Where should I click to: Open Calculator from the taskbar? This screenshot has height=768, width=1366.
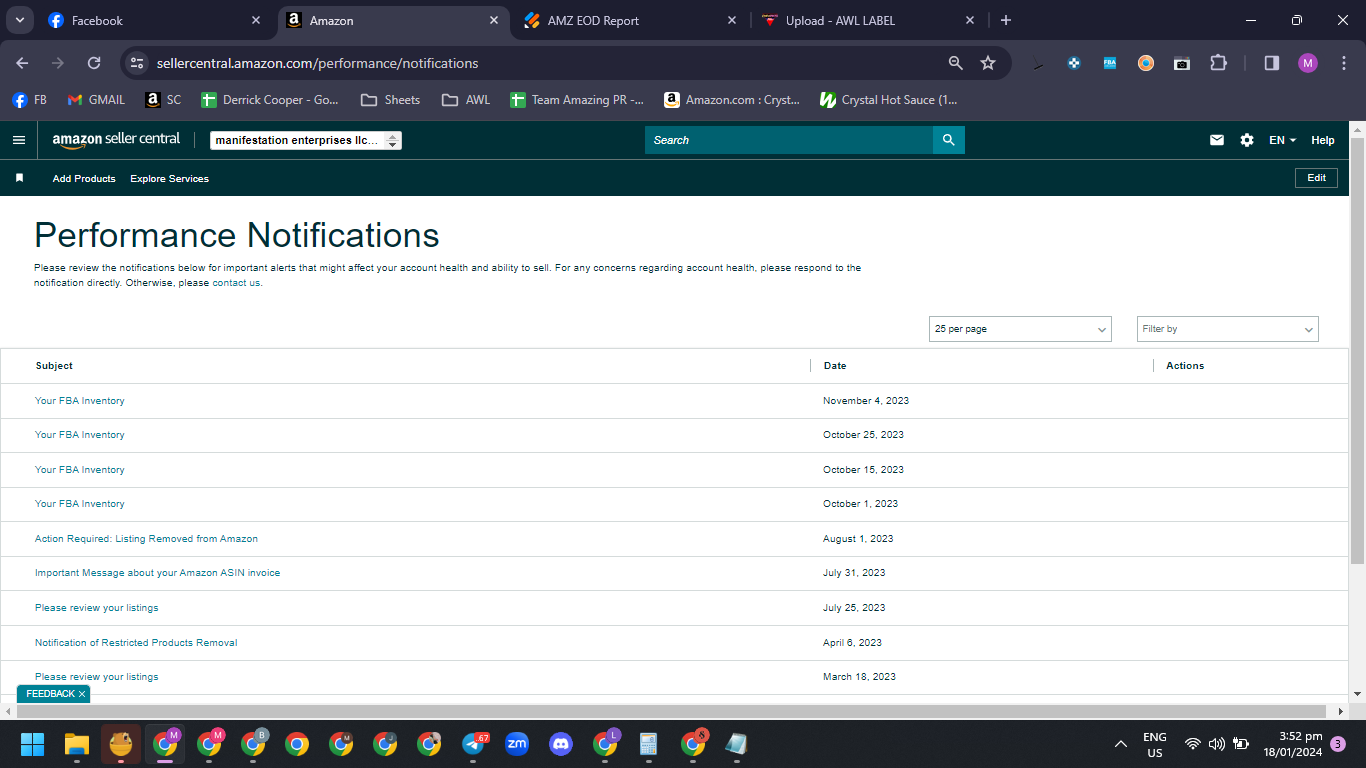tap(649, 744)
